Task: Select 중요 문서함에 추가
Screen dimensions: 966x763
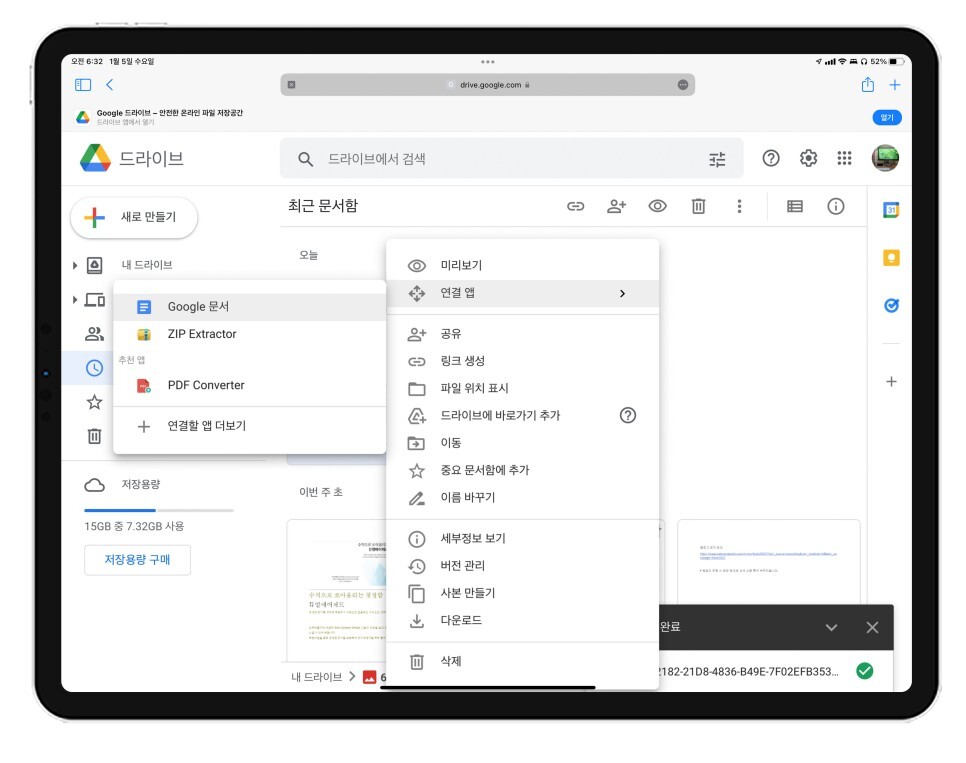Action: [x=522, y=470]
